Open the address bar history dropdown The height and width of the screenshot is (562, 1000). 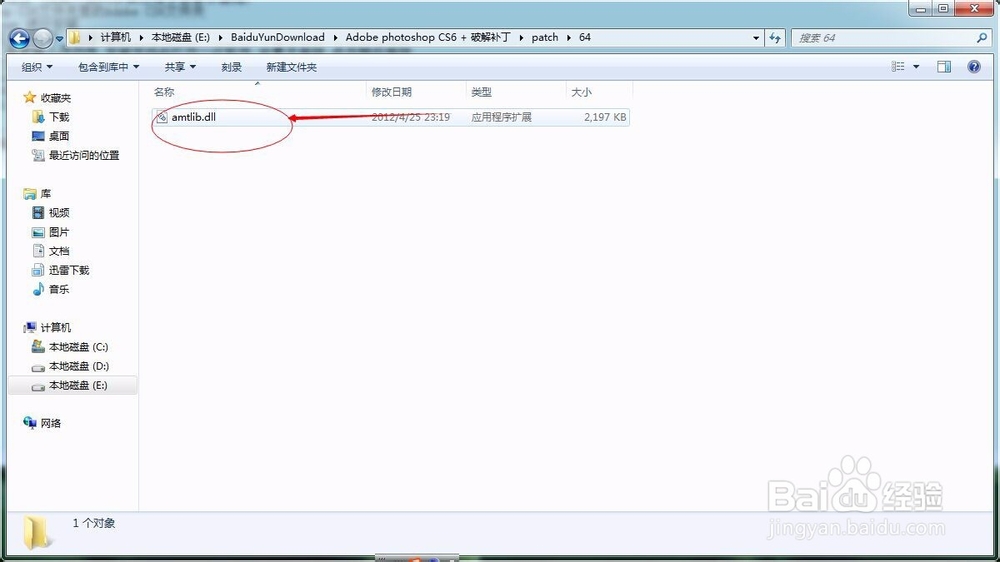(x=756, y=38)
